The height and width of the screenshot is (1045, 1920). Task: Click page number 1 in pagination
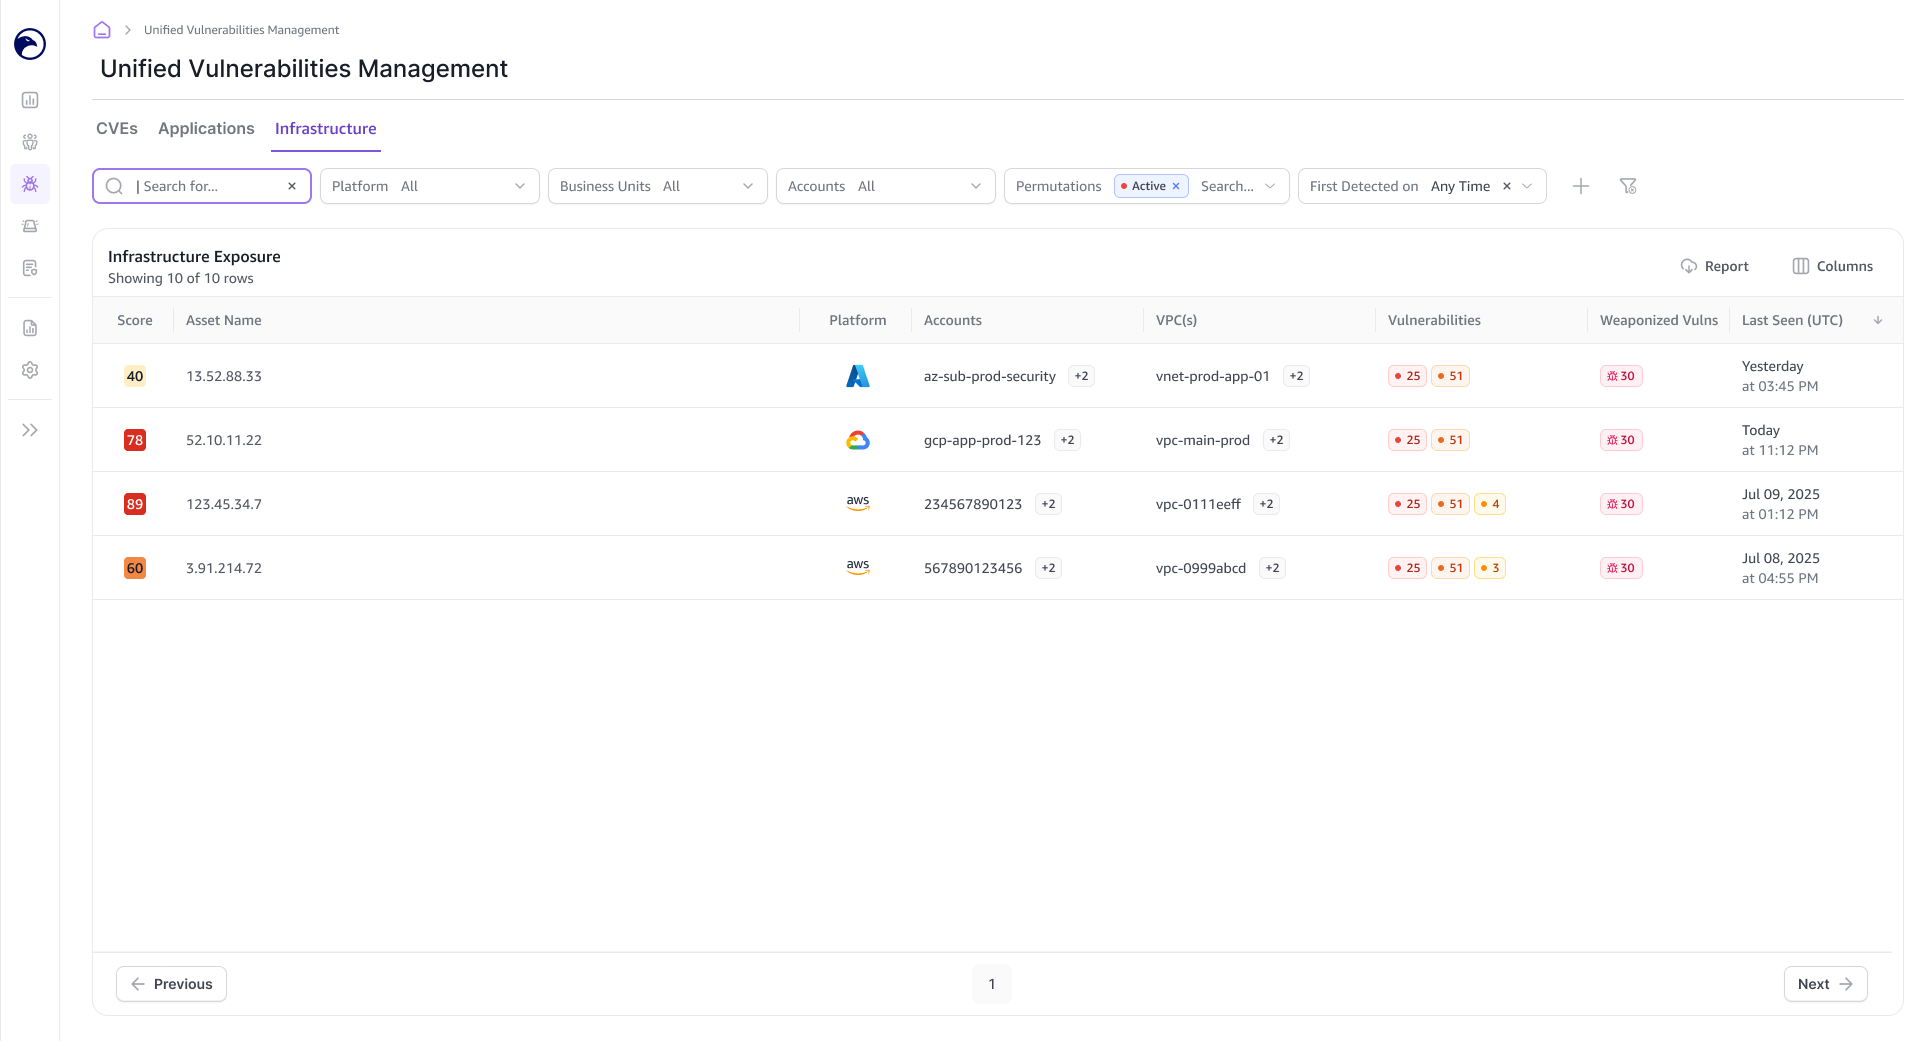point(992,984)
